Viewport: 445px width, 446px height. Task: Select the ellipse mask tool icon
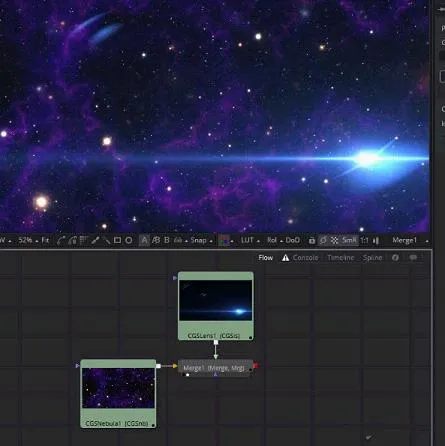click(x=129, y=240)
